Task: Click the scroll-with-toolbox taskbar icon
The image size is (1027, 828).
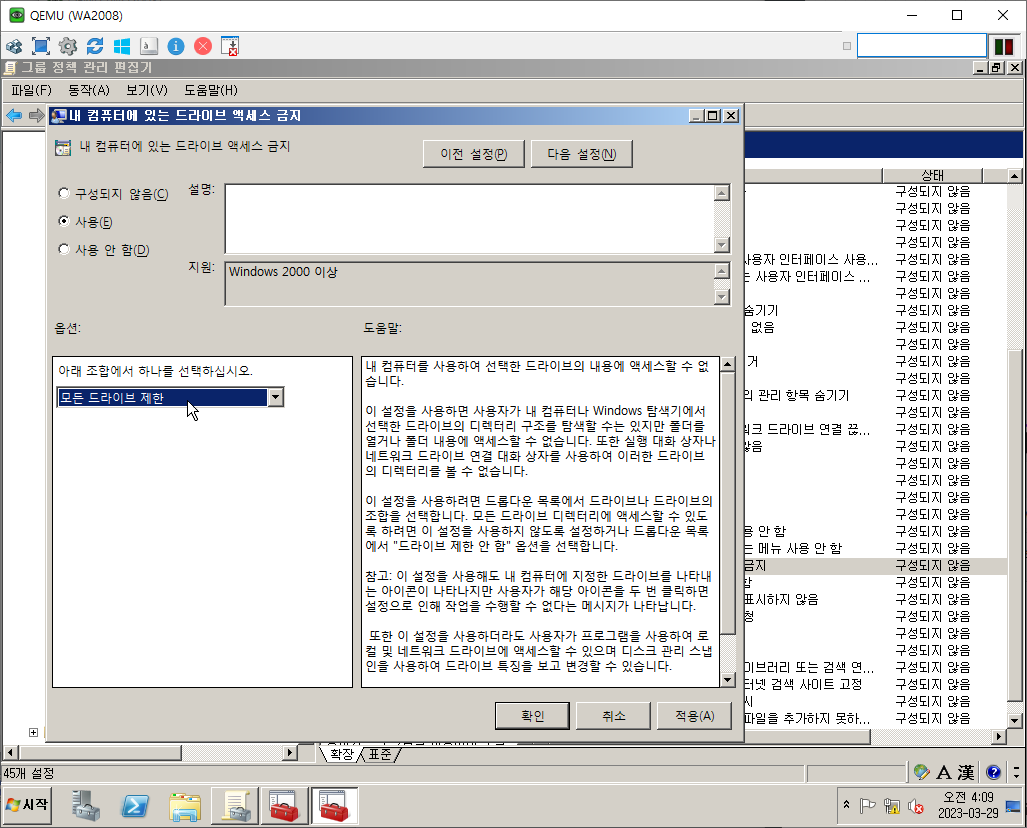Action: [x=235, y=805]
